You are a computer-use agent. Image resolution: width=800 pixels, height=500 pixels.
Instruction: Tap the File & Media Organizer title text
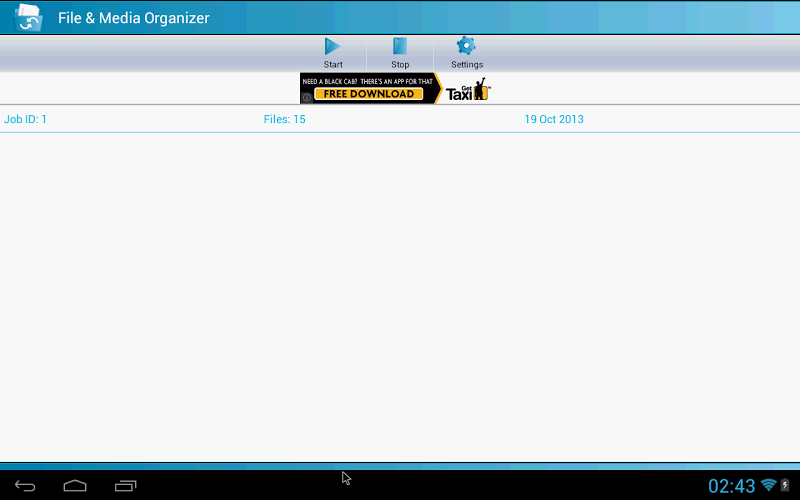(134, 18)
